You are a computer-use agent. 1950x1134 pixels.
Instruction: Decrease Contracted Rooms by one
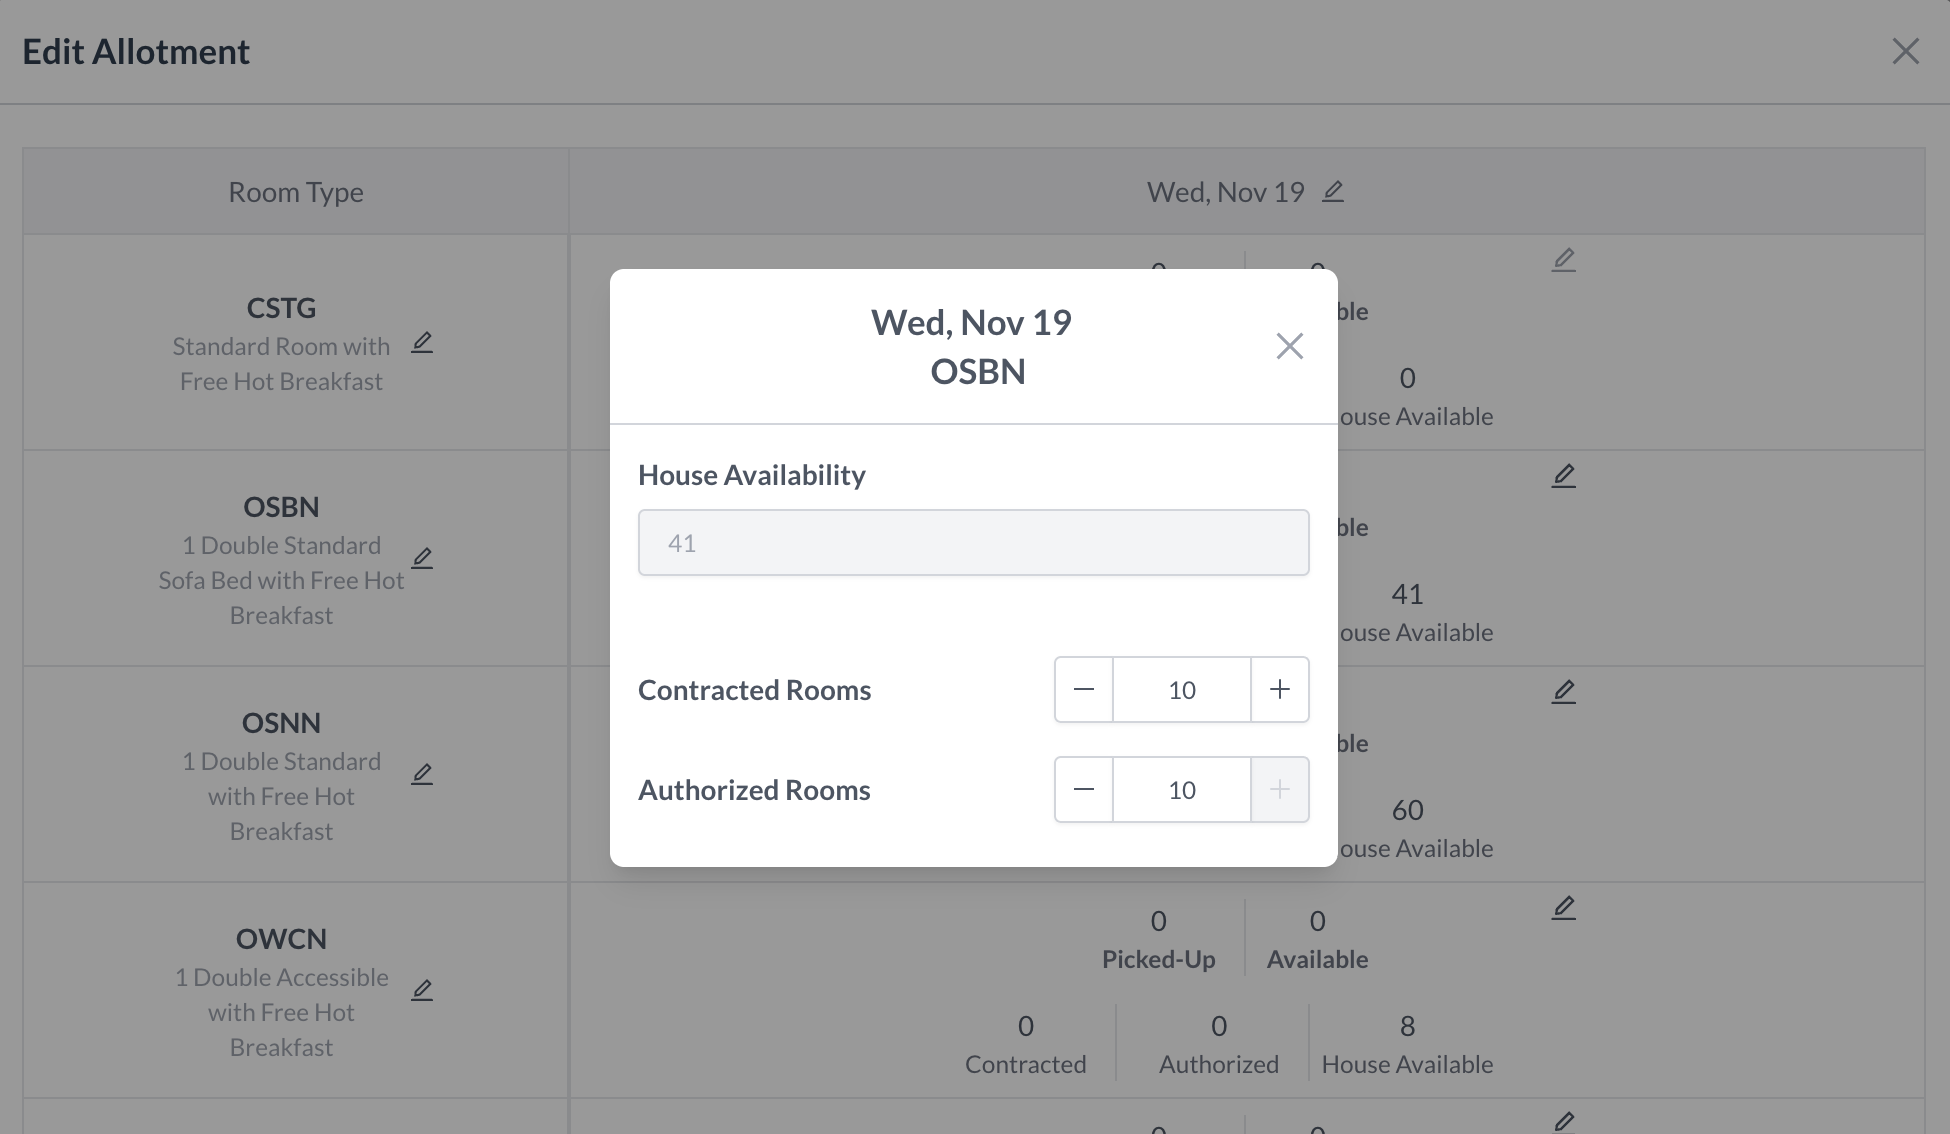click(1084, 690)
